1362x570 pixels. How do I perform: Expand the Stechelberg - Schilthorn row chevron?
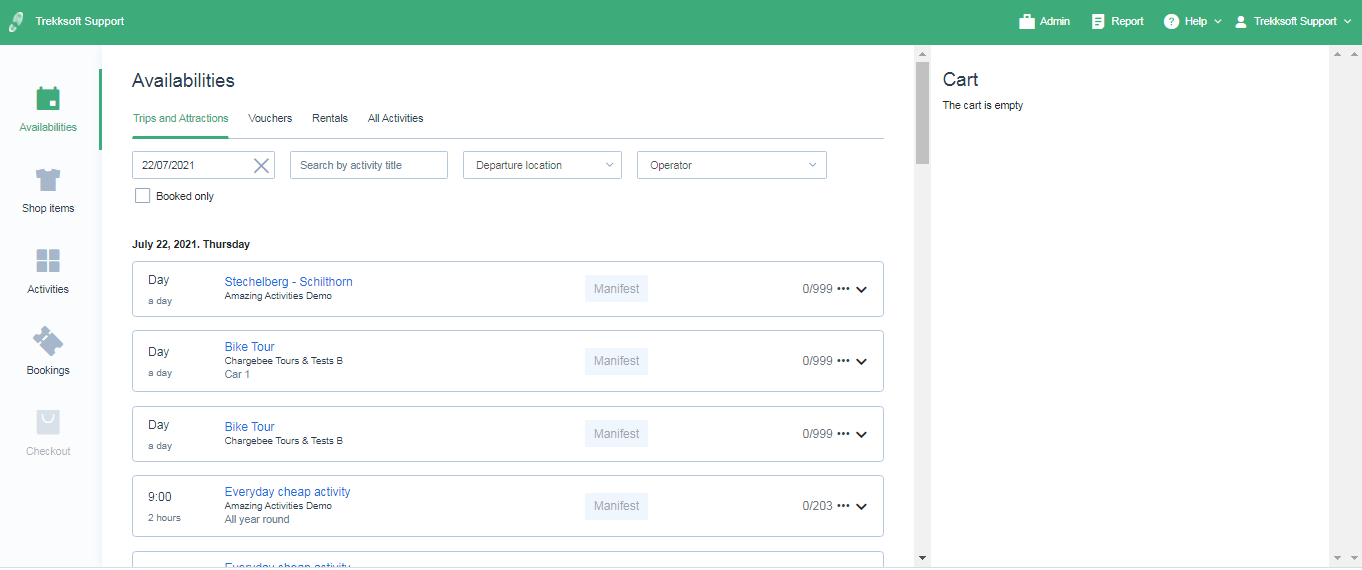862,290
